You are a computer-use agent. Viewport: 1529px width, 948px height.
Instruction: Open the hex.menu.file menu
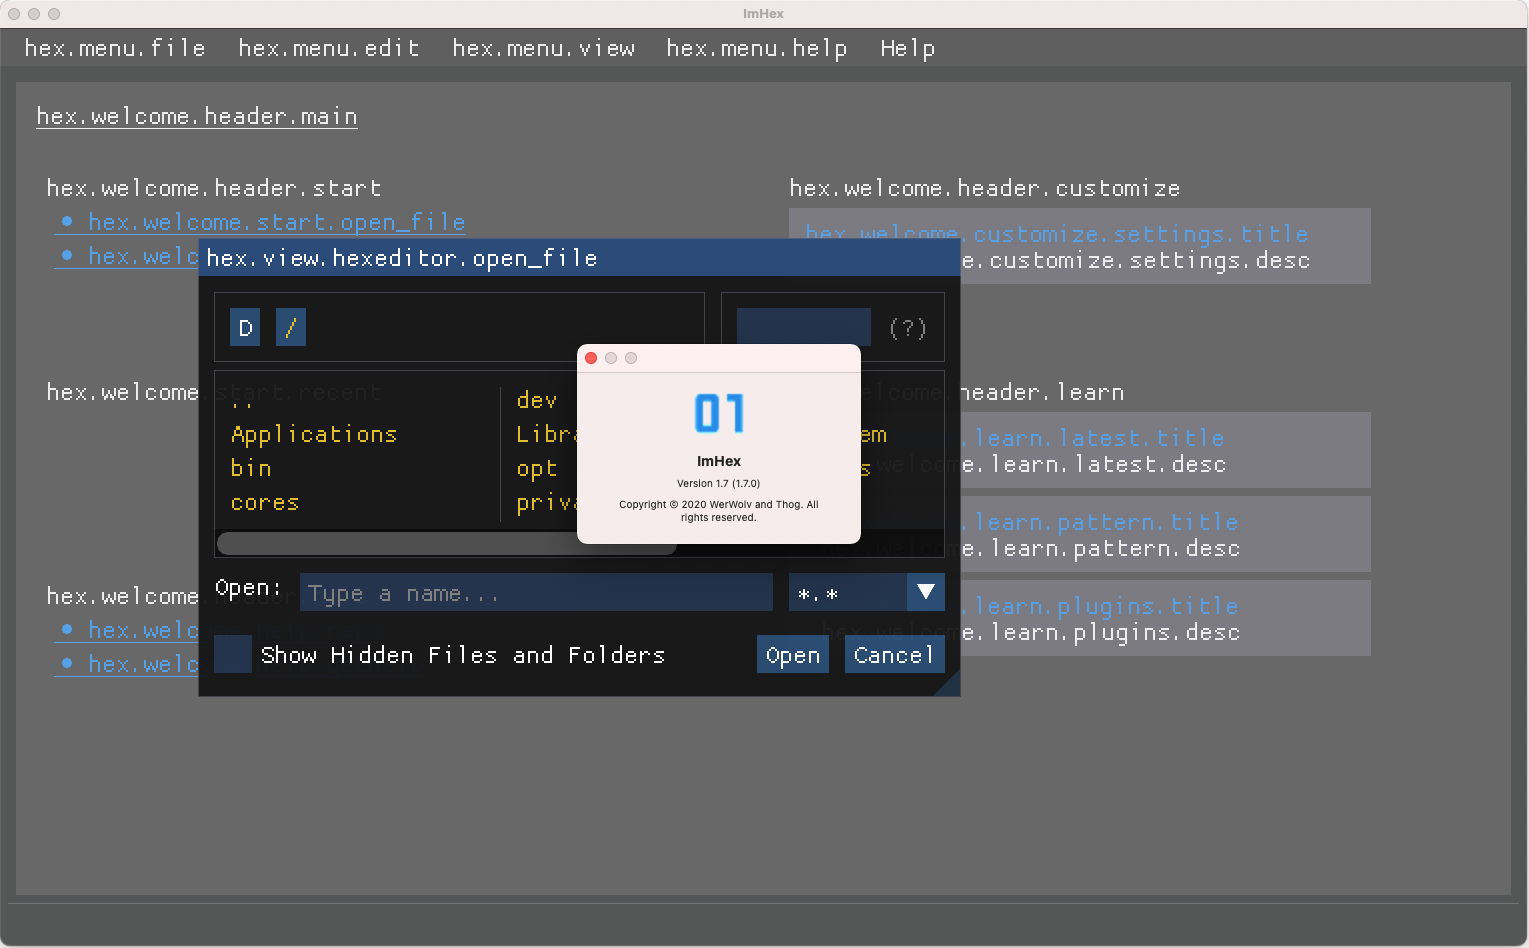115,47
